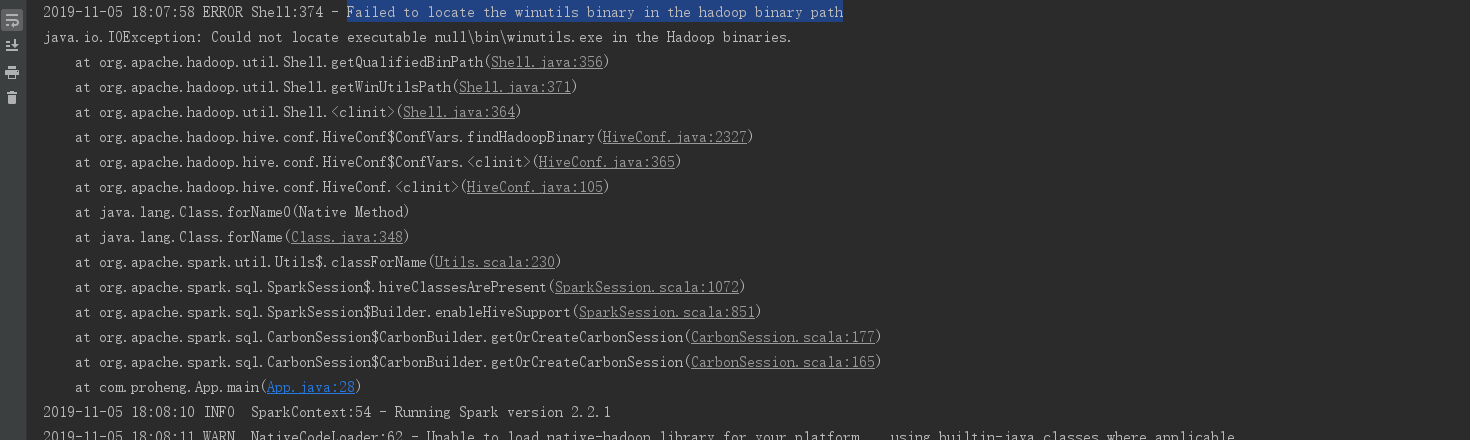1470x440 pixels.
Task: Click the highlighted 'Failed to locate the winutils' text
Action: tap(594, 12)
